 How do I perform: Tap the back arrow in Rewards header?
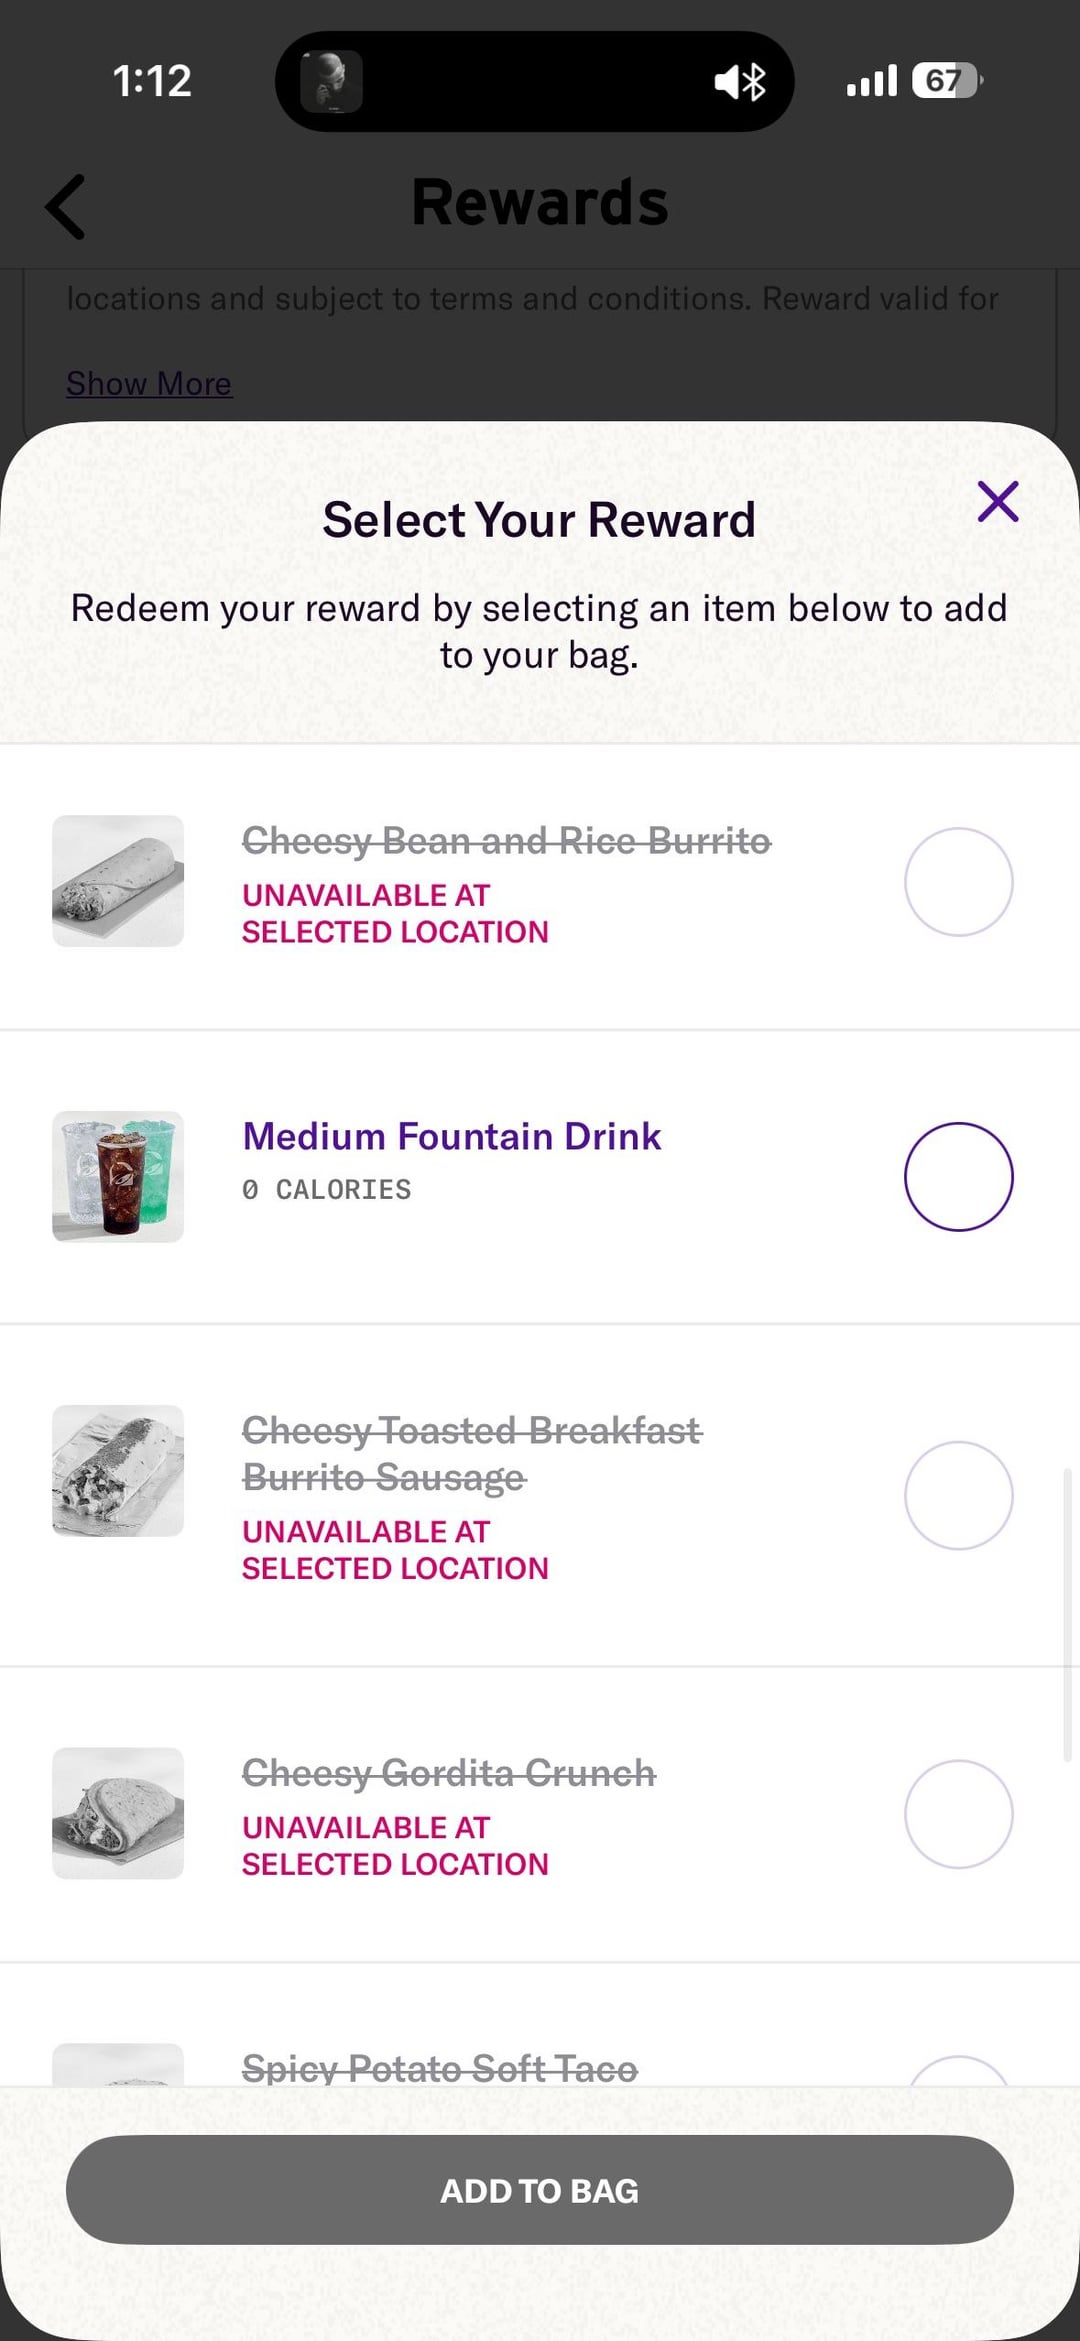[66, 207]
